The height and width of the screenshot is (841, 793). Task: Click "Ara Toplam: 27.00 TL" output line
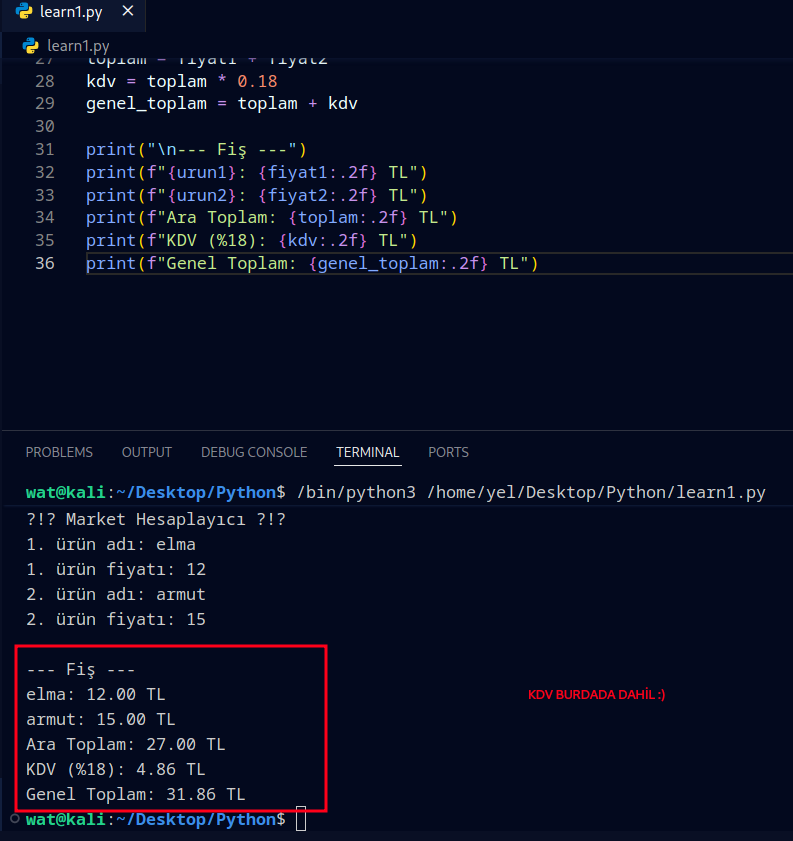click(x=126, y=744)
